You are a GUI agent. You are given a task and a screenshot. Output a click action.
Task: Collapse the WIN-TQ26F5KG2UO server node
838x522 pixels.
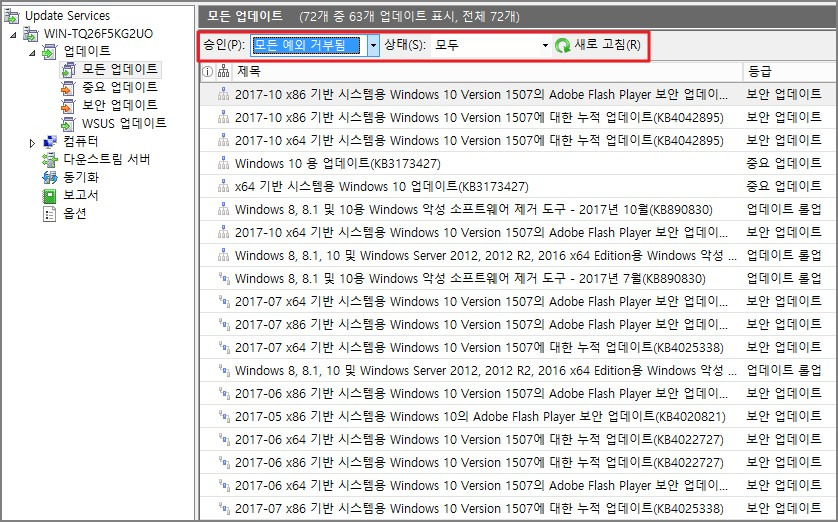point(13,35)
